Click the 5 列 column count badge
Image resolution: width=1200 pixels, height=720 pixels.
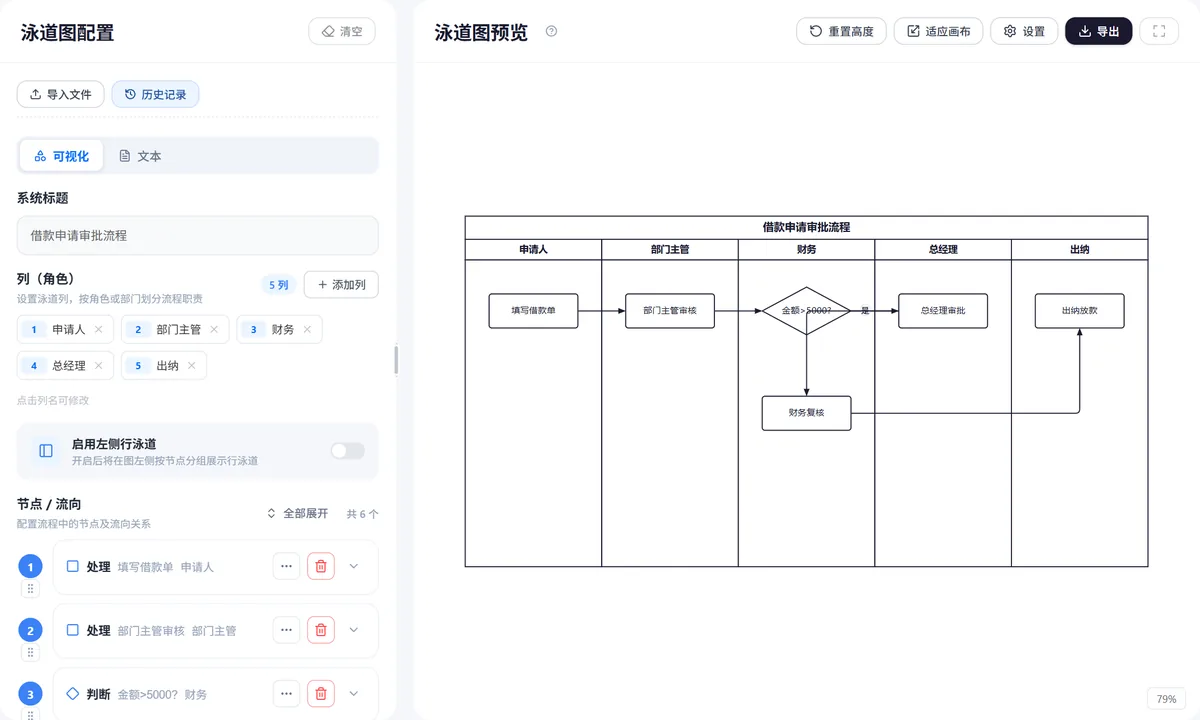(278, 285)
